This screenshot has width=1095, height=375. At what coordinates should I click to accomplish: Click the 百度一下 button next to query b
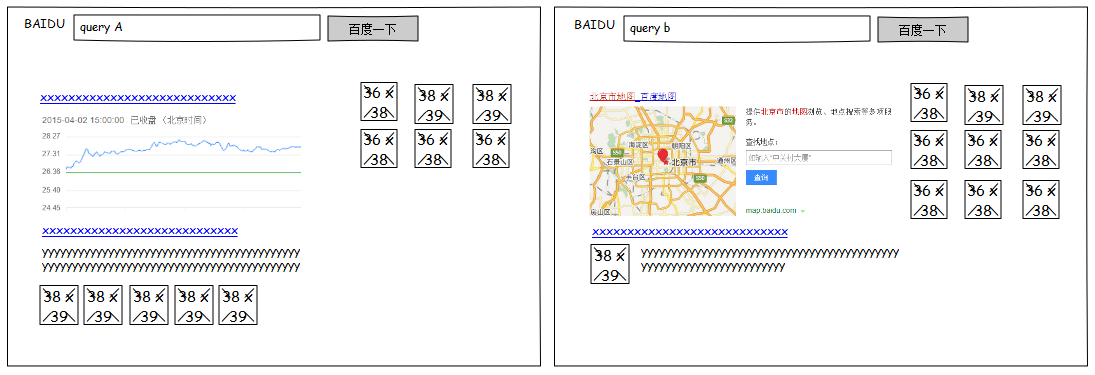tap(923, 29)
